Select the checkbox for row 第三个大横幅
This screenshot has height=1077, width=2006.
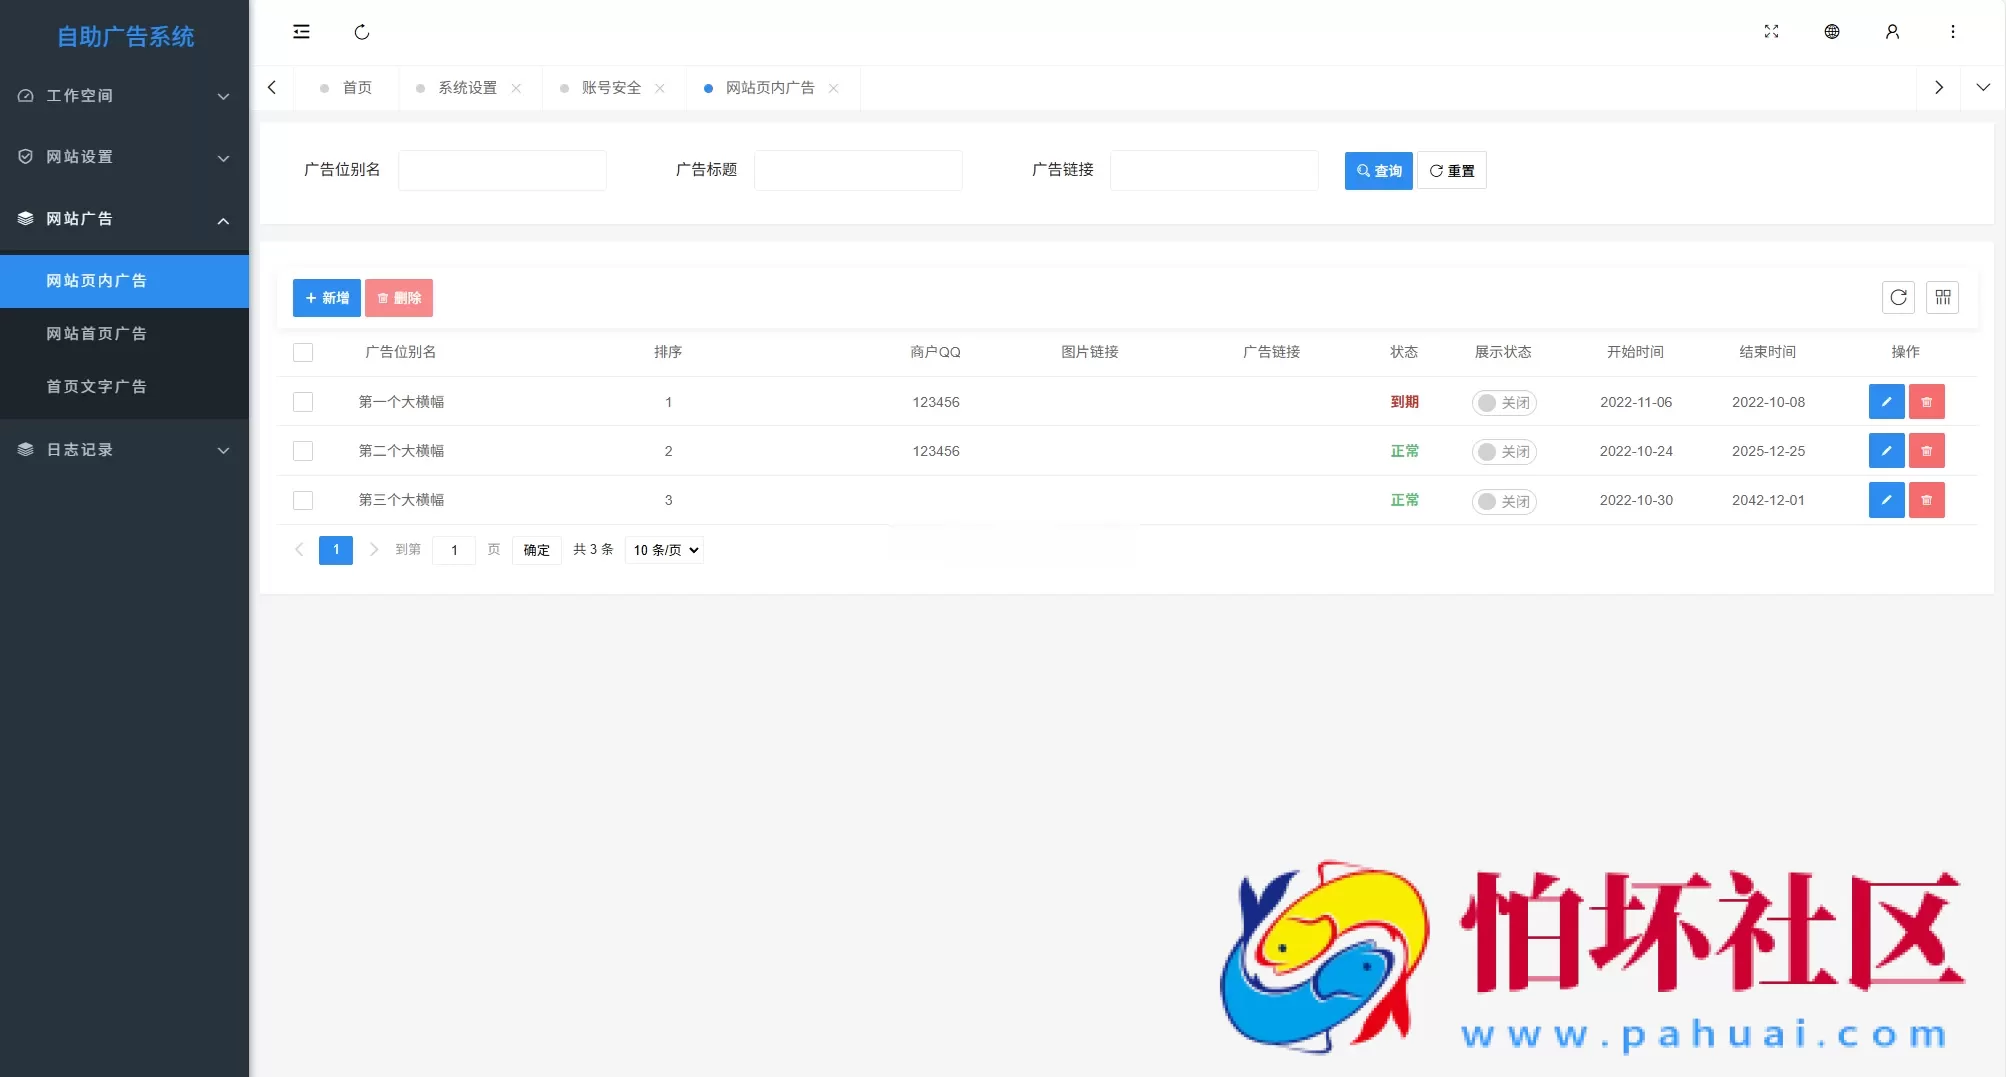(x=303, y=500)
